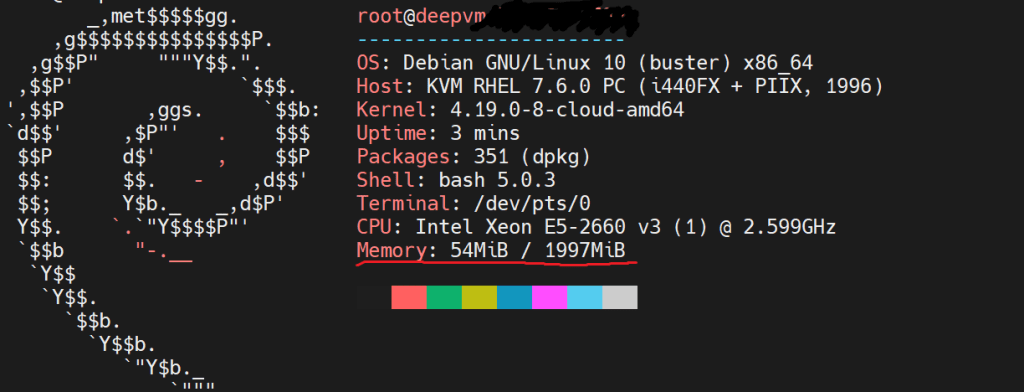The width and height of the screenshot is (1024, 392).
Task: Click the underlined Memory label
Action: click(392, 250)
